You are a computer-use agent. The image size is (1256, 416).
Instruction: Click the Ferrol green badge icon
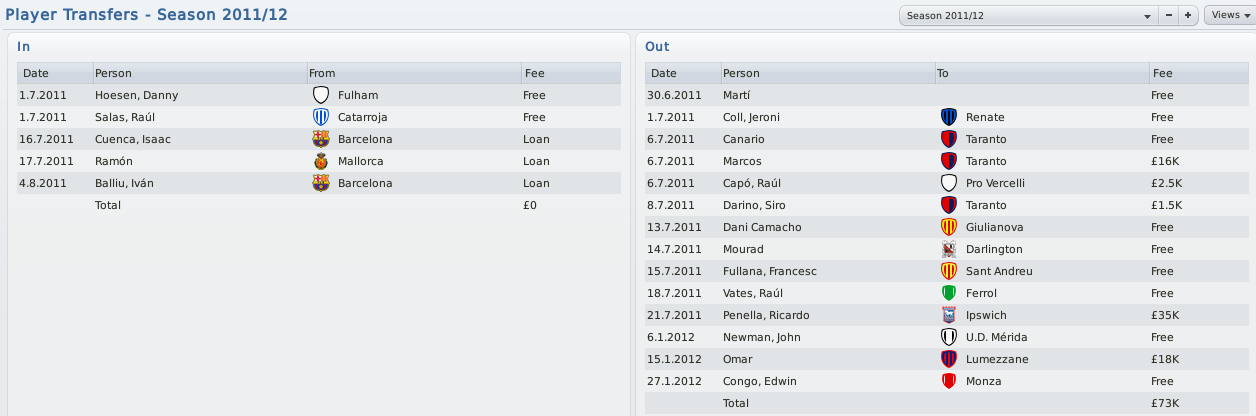(x=949, y=293)
